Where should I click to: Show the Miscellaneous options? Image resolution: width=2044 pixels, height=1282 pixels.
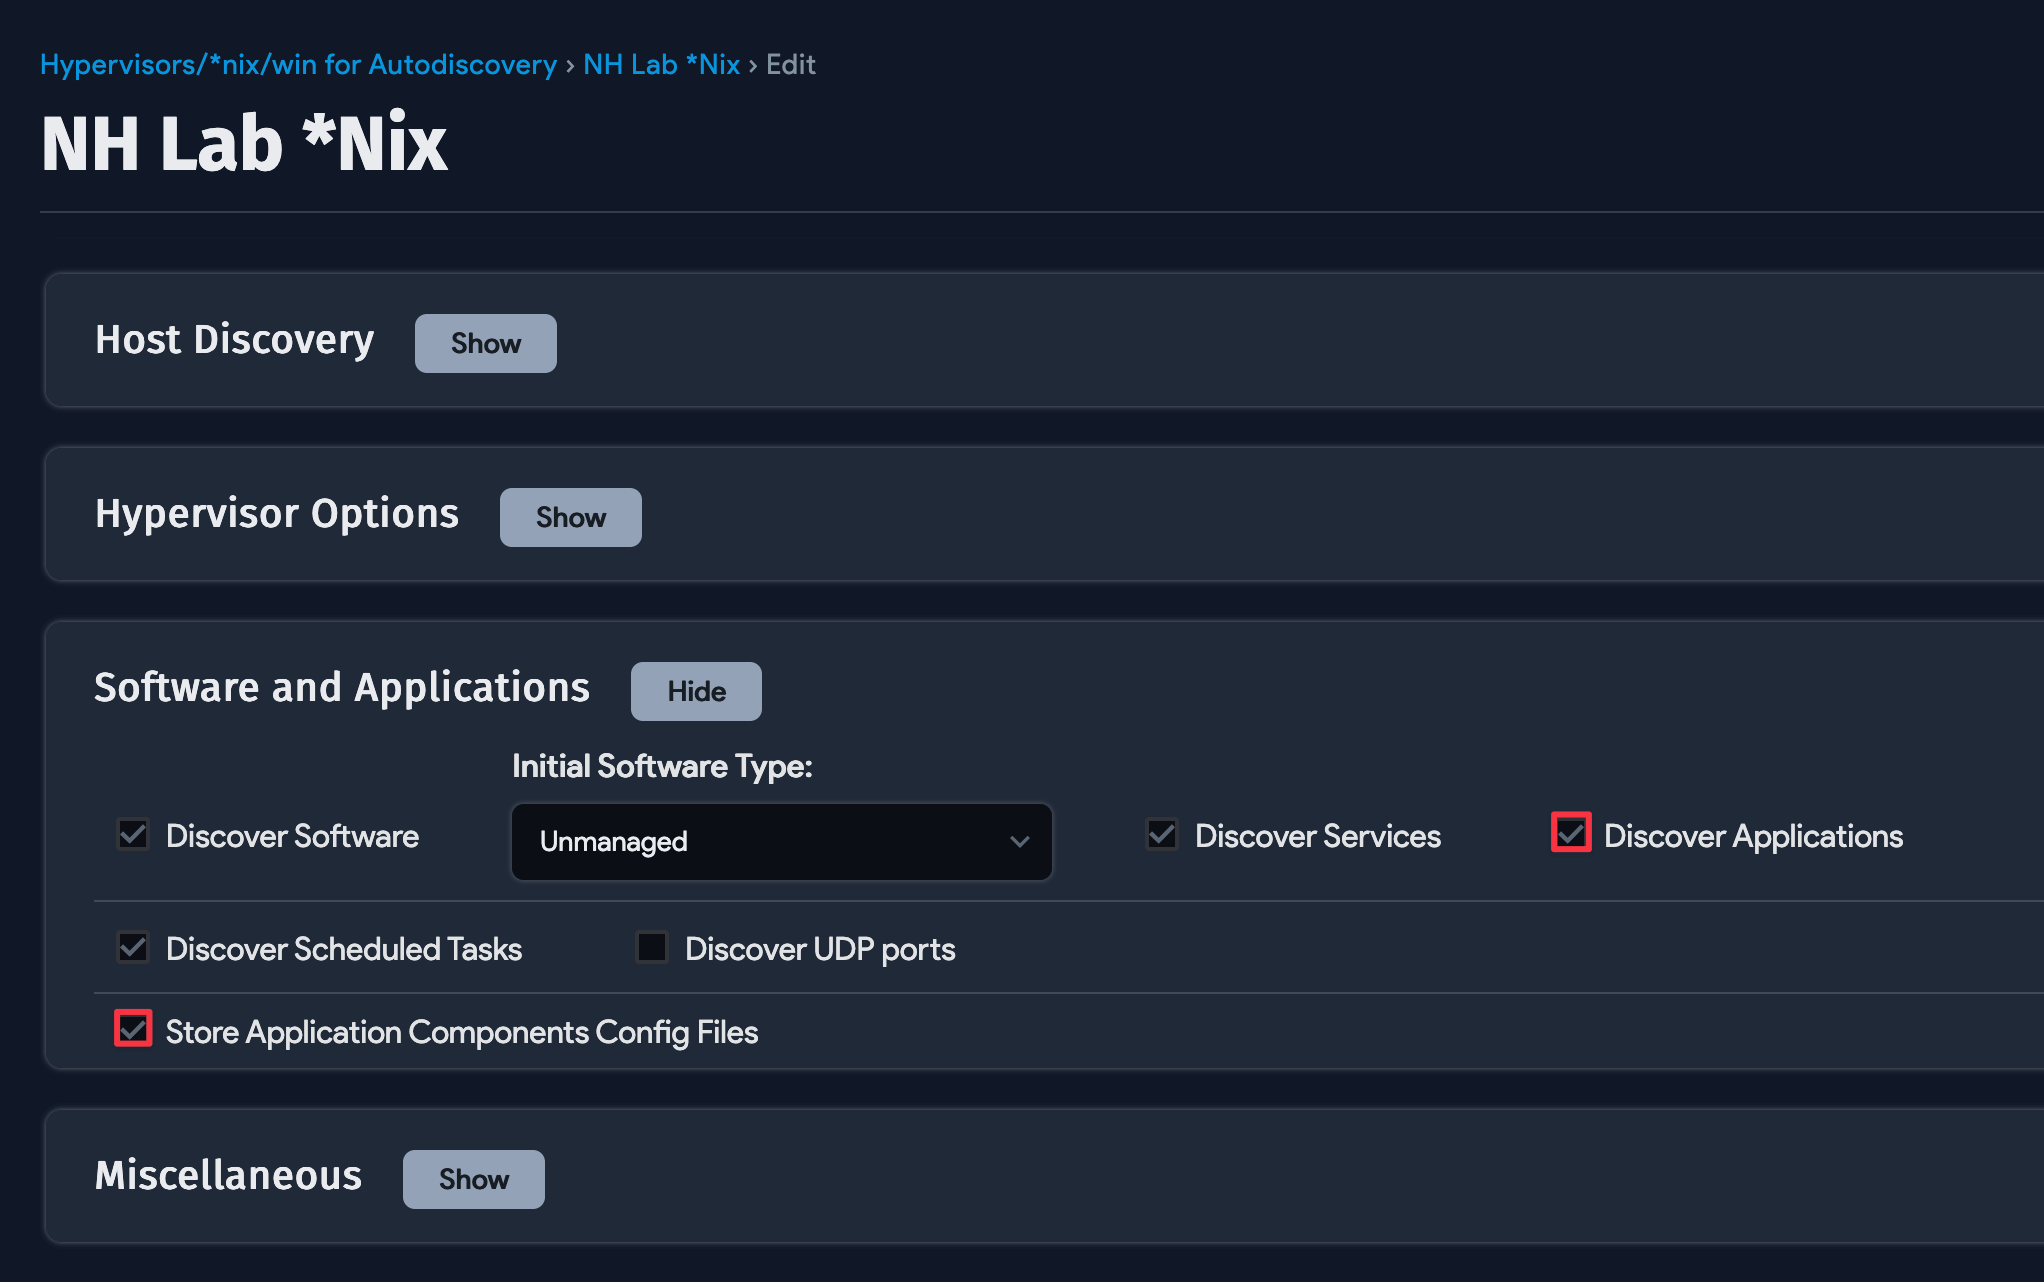473,1179
